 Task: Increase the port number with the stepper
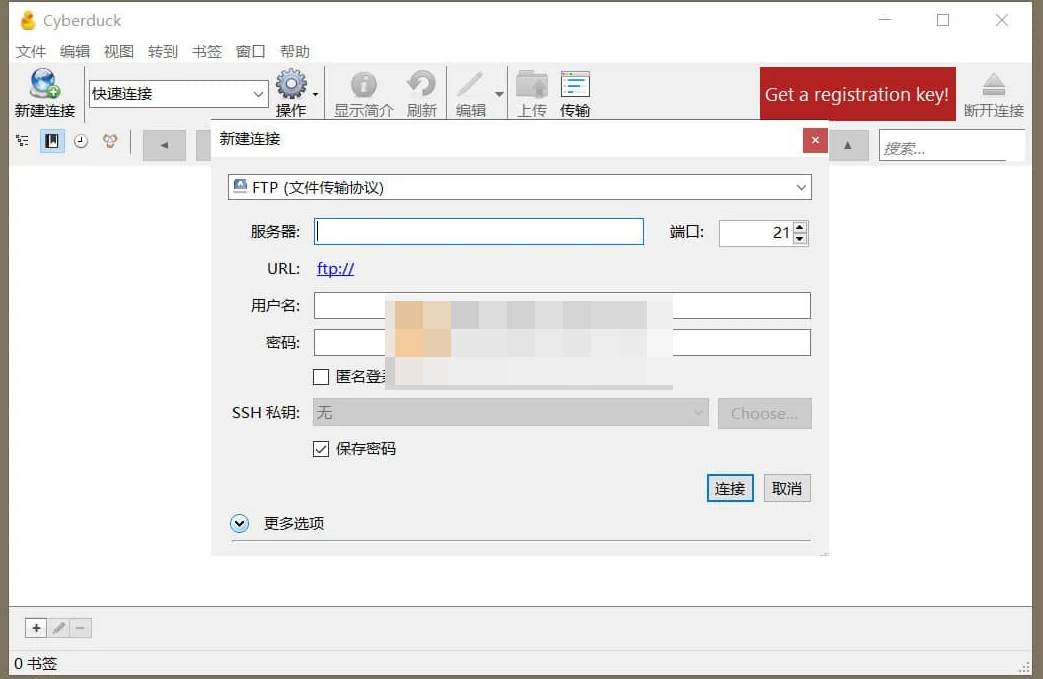(799, 227)
